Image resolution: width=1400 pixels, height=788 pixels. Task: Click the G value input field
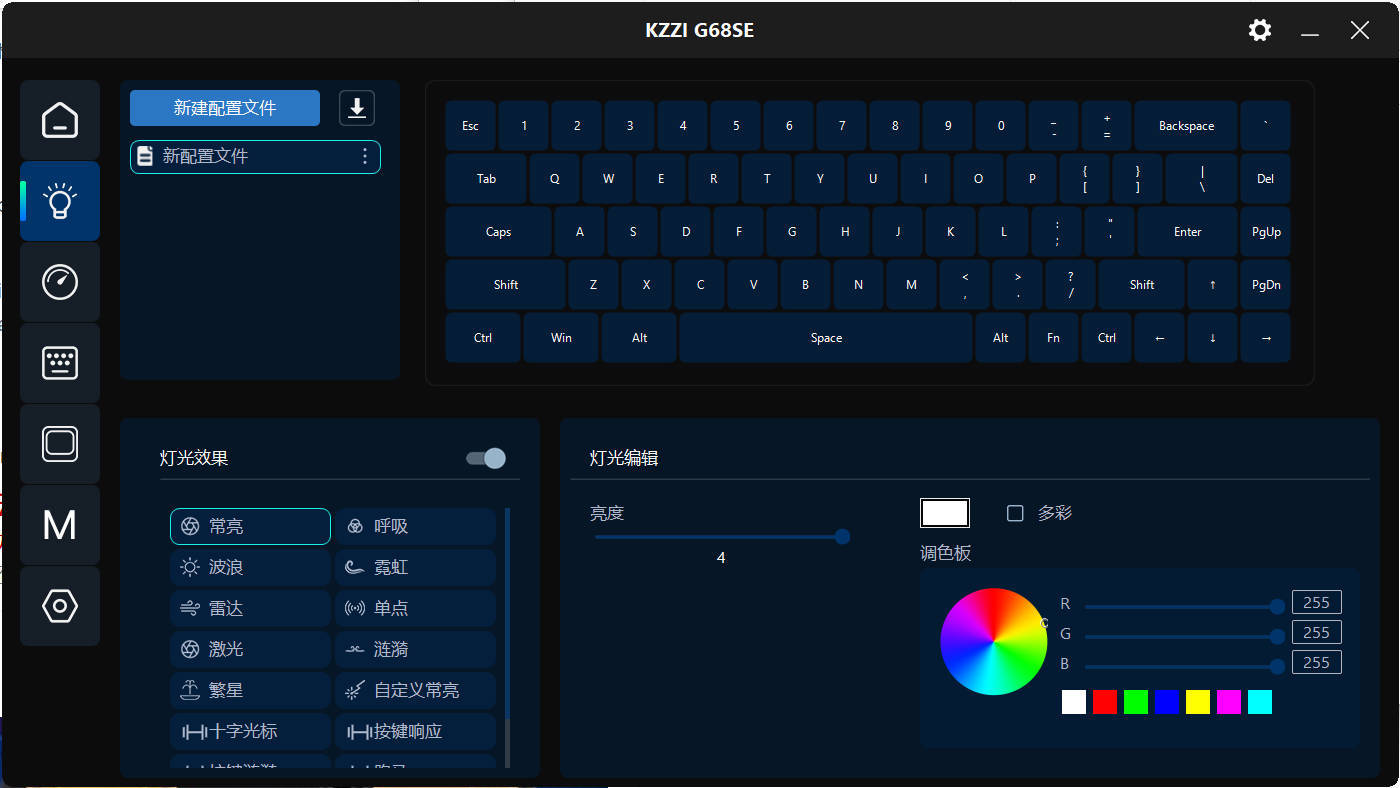point(1317,633)
